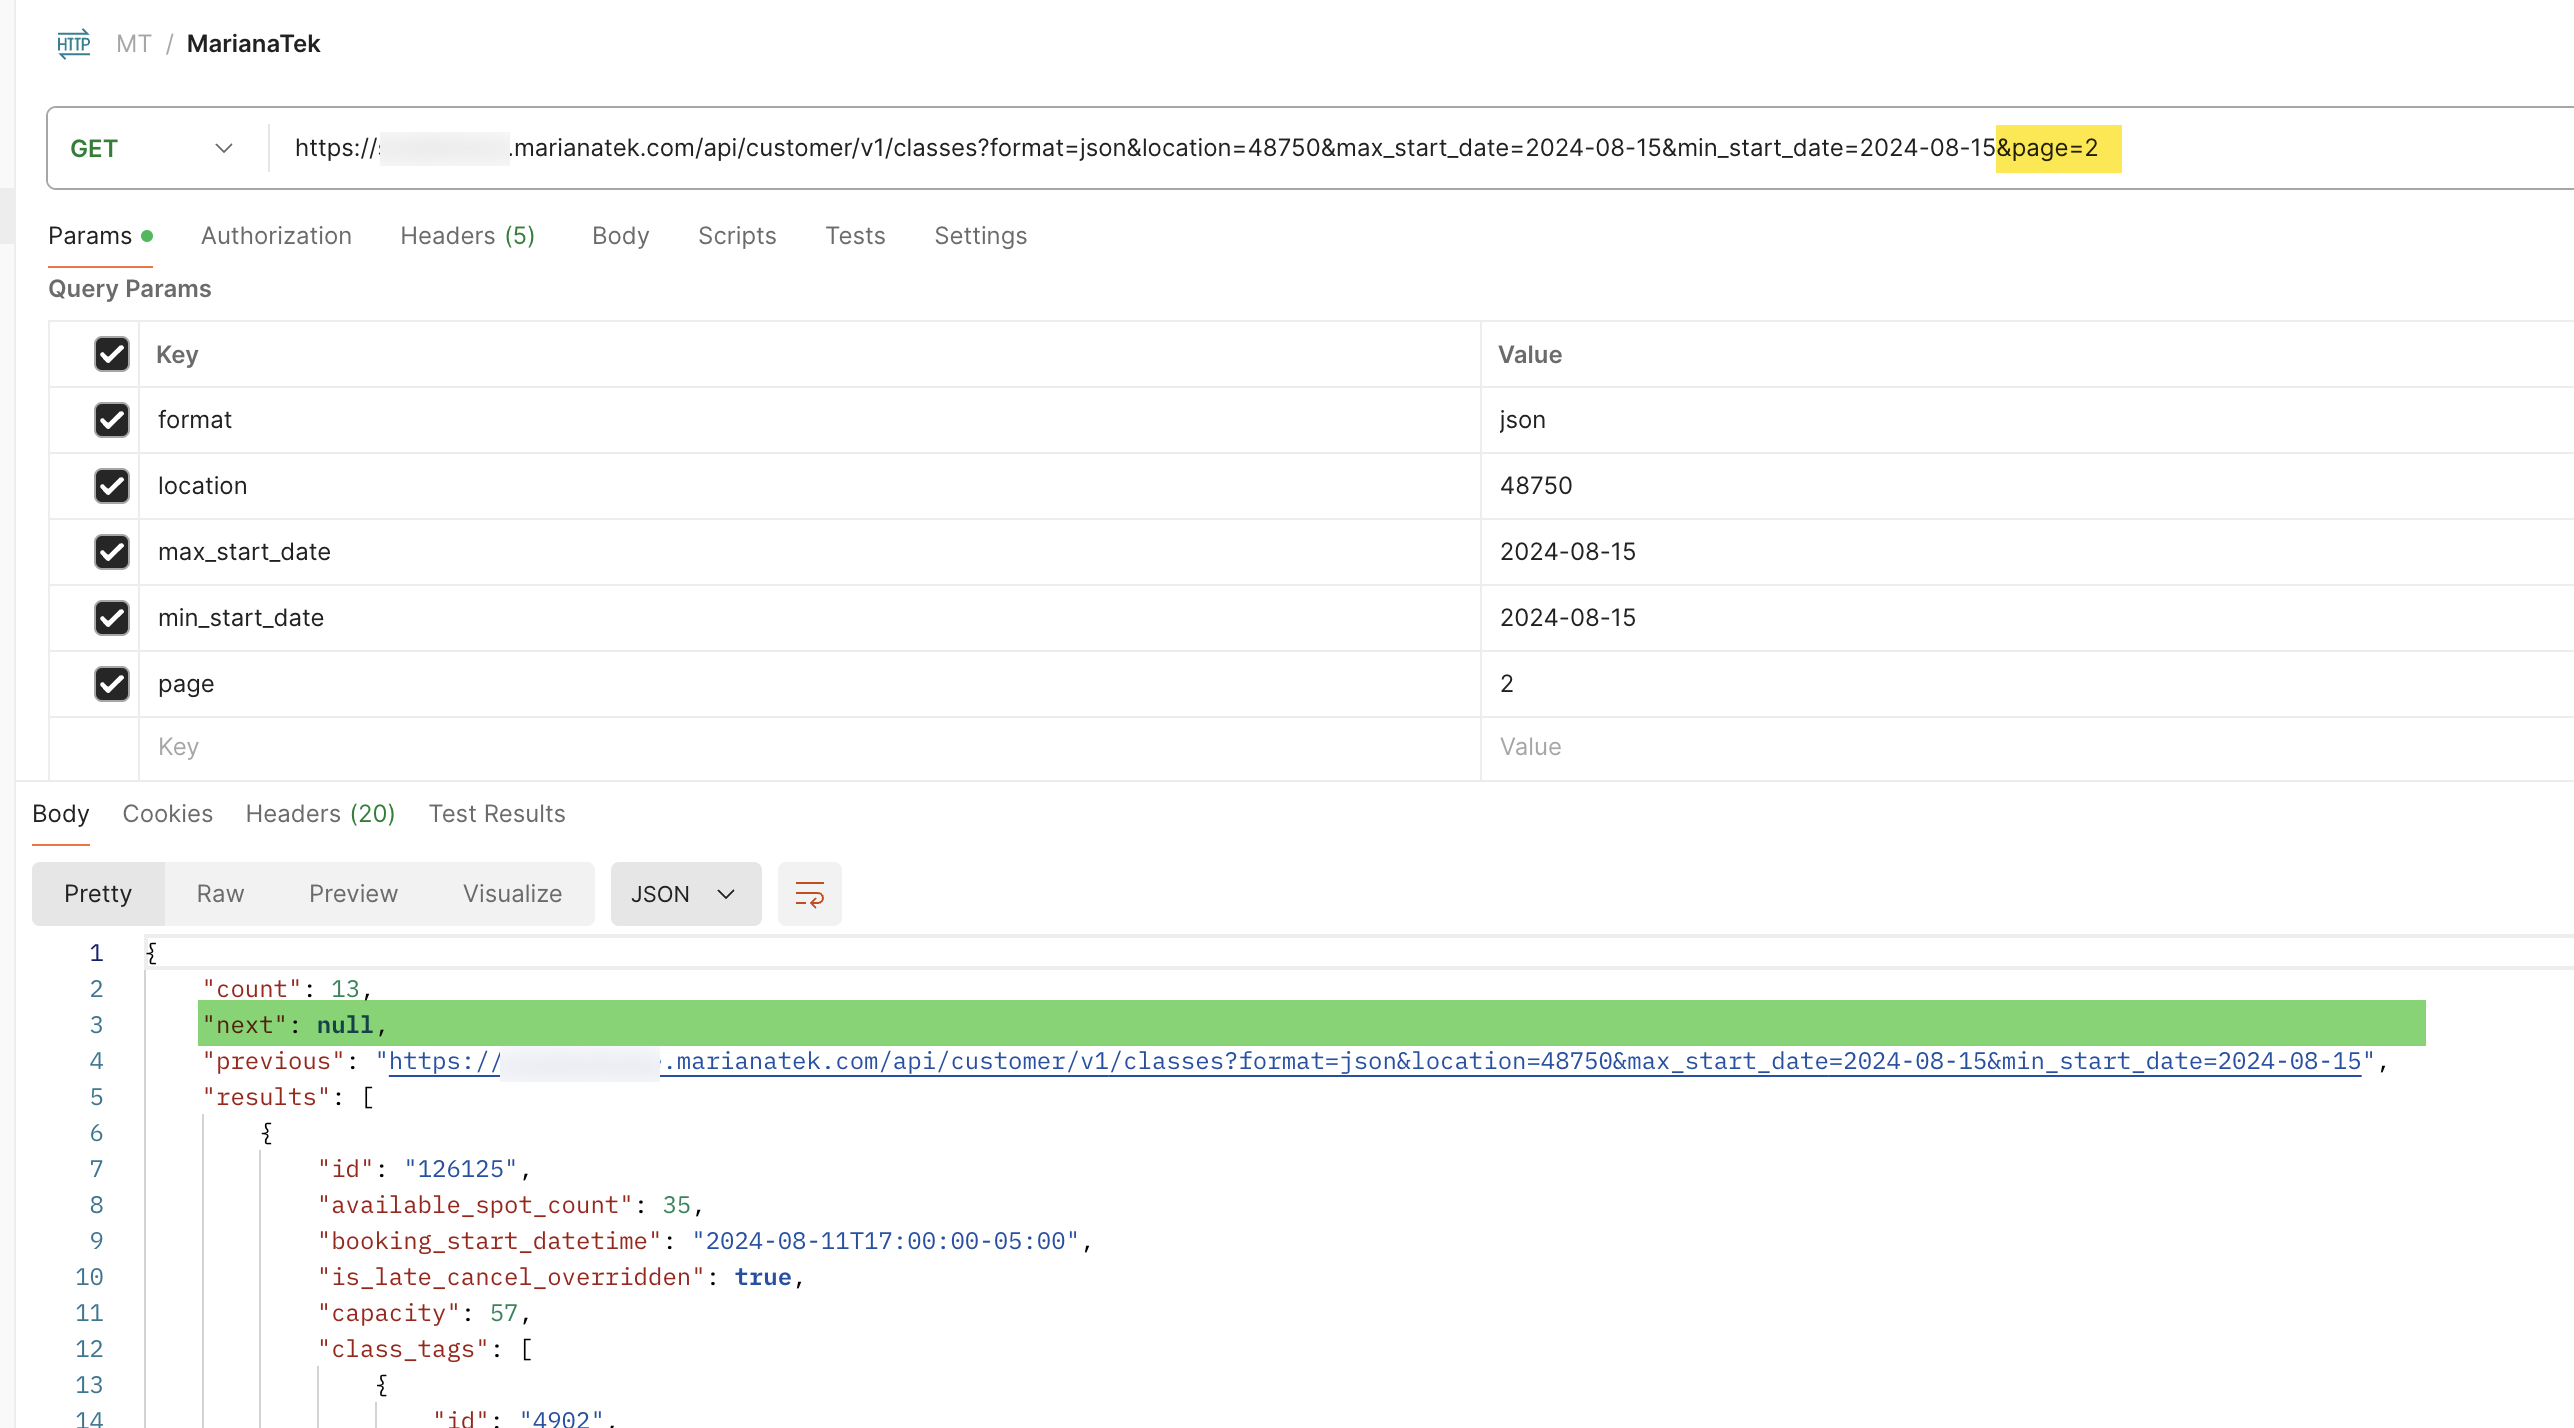Switch to the Tests tab

pyautogui.click(x=855, y=236)
